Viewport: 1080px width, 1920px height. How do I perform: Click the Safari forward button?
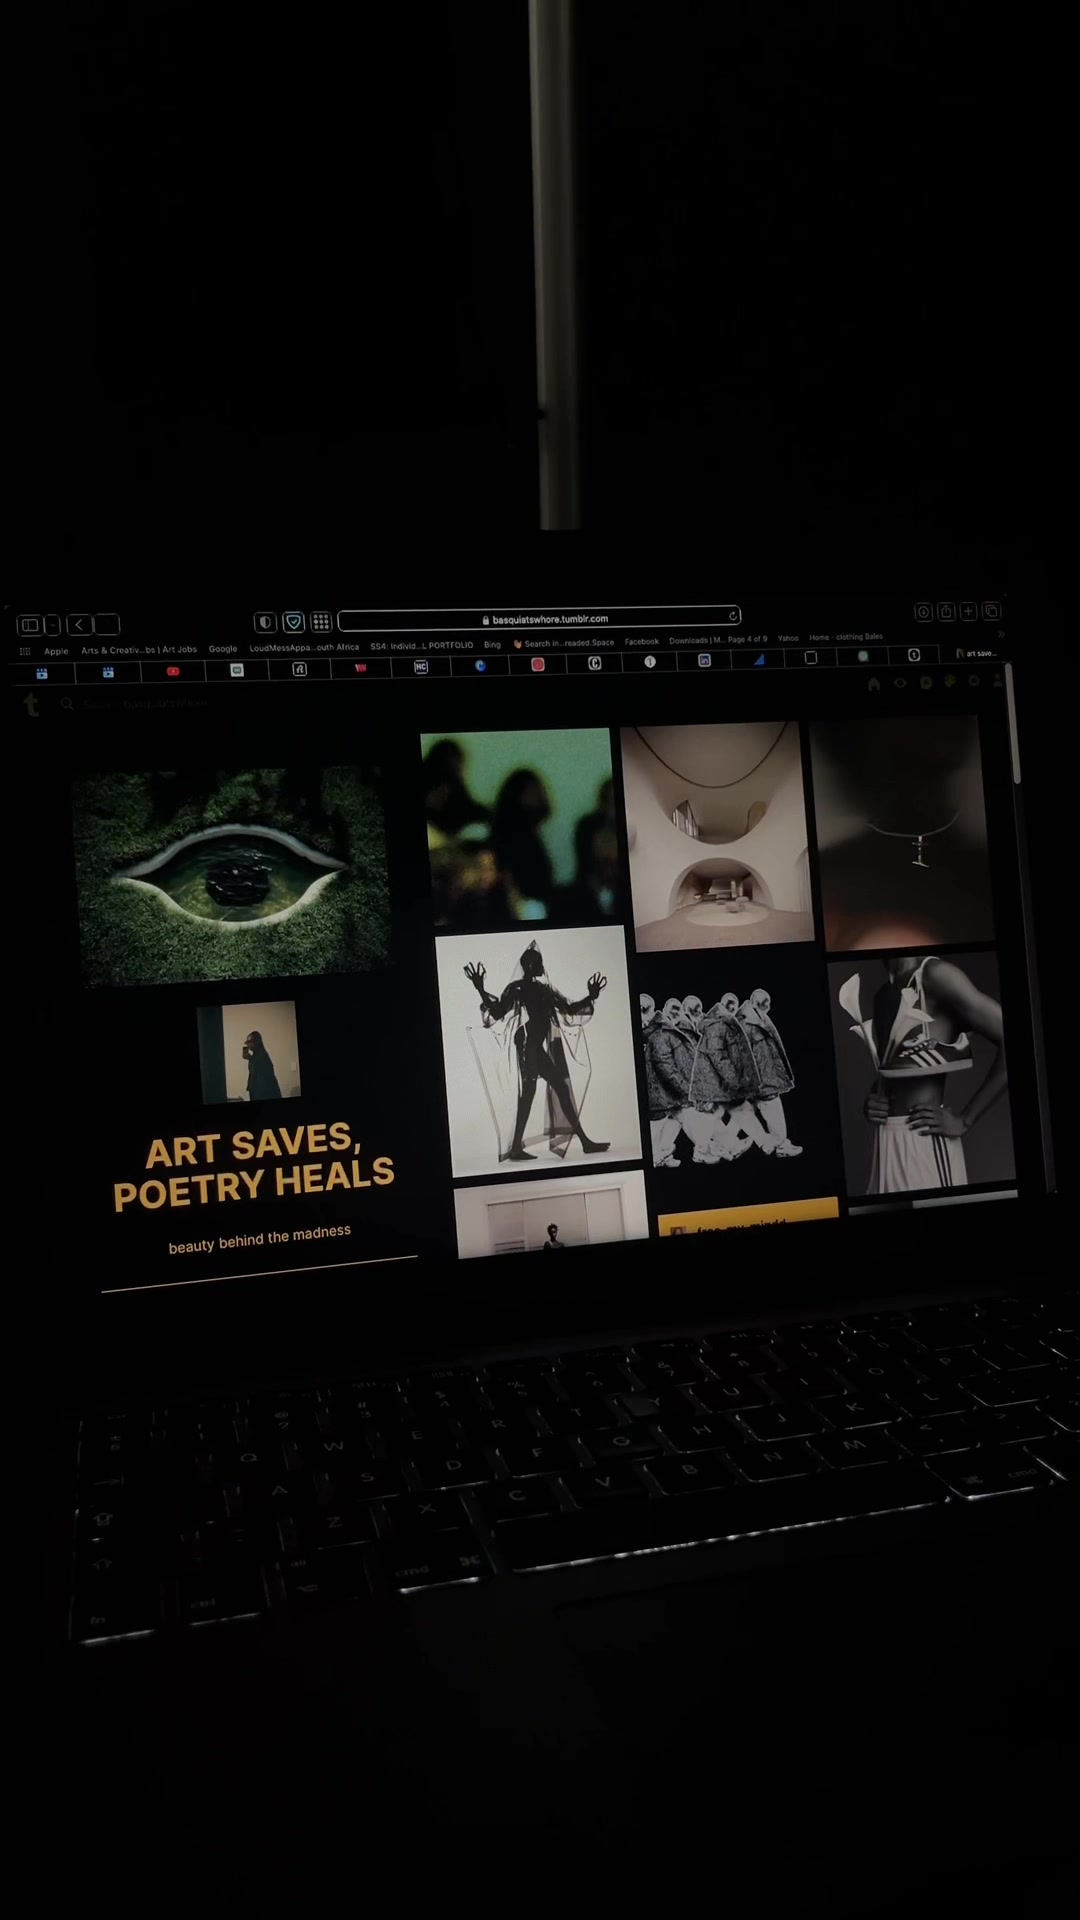click(107, 625)
